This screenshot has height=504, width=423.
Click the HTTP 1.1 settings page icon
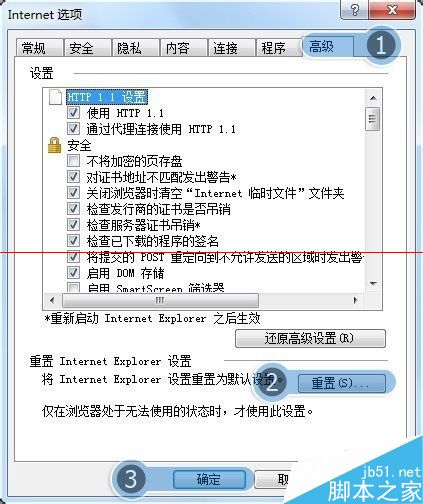pyautogui.click(x=55, y=97)
